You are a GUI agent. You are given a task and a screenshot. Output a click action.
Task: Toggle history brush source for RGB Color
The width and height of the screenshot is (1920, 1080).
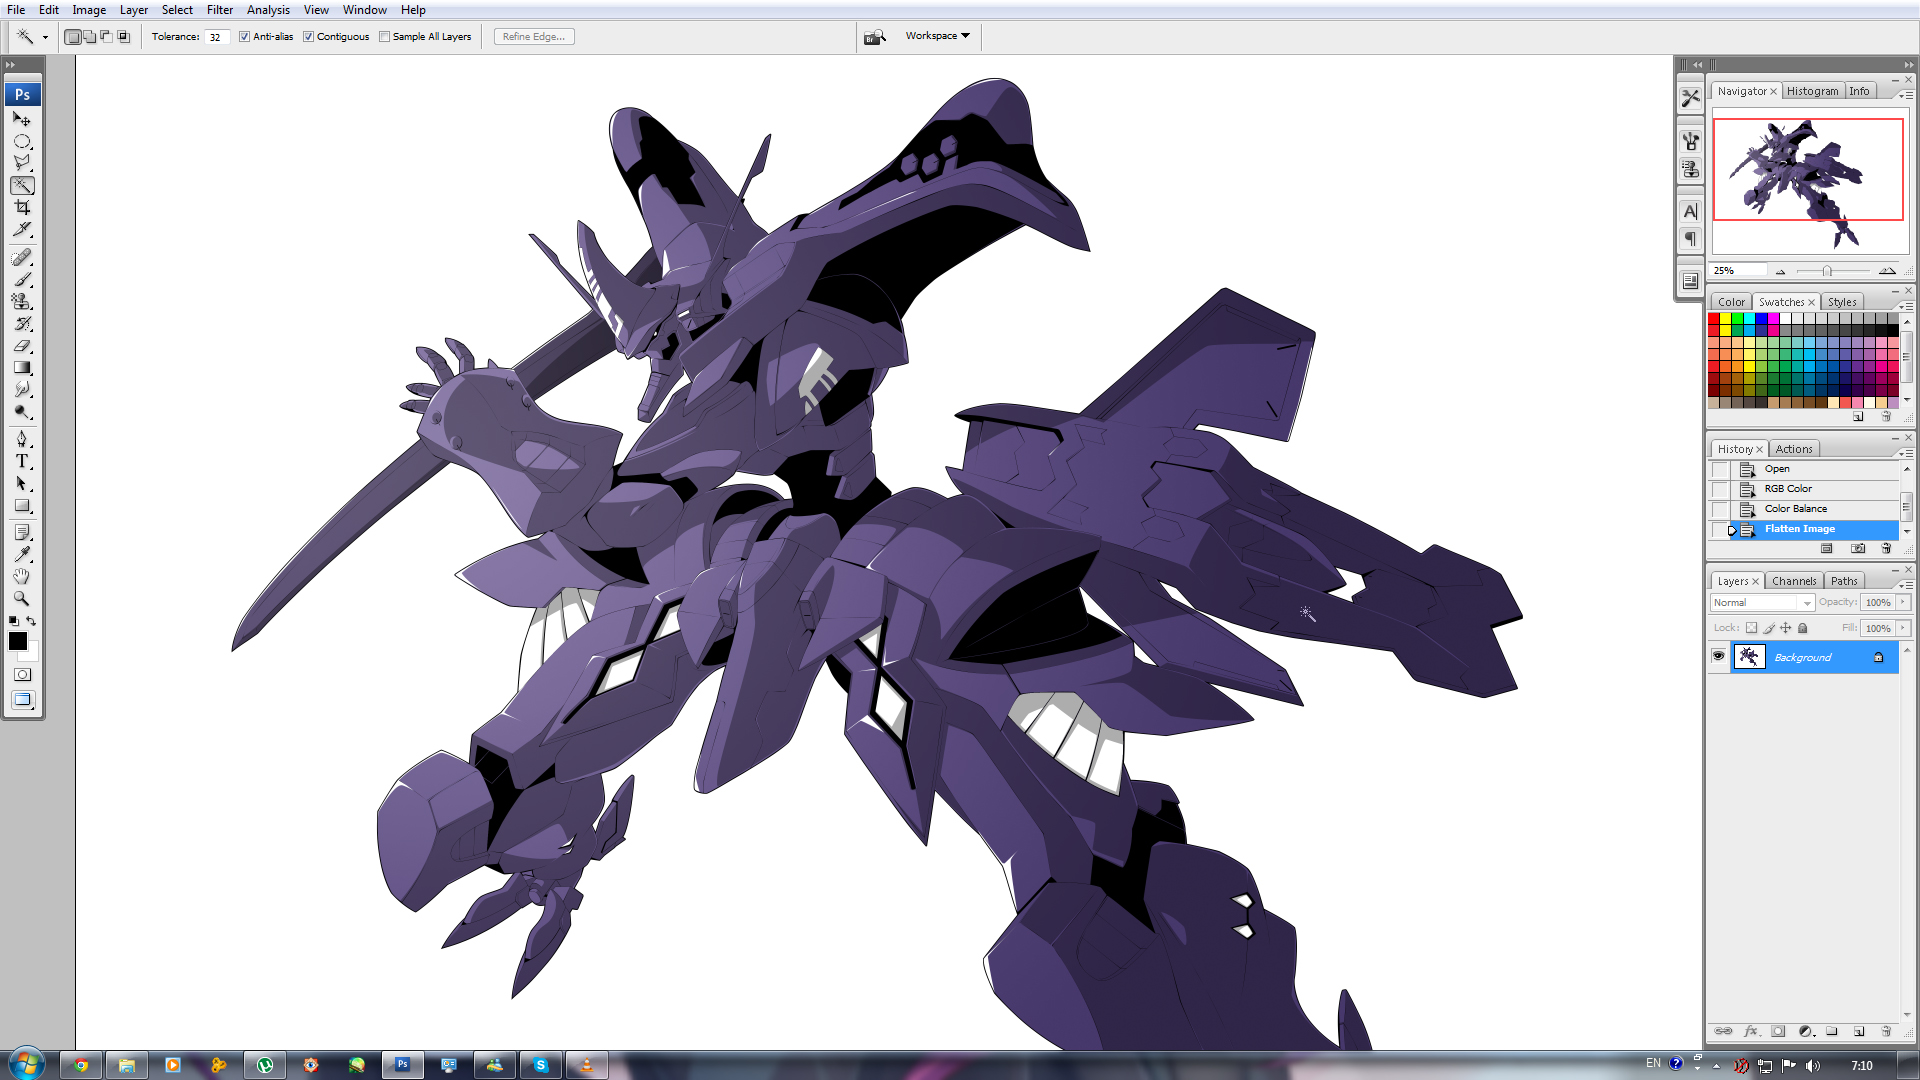[1719, 489]
